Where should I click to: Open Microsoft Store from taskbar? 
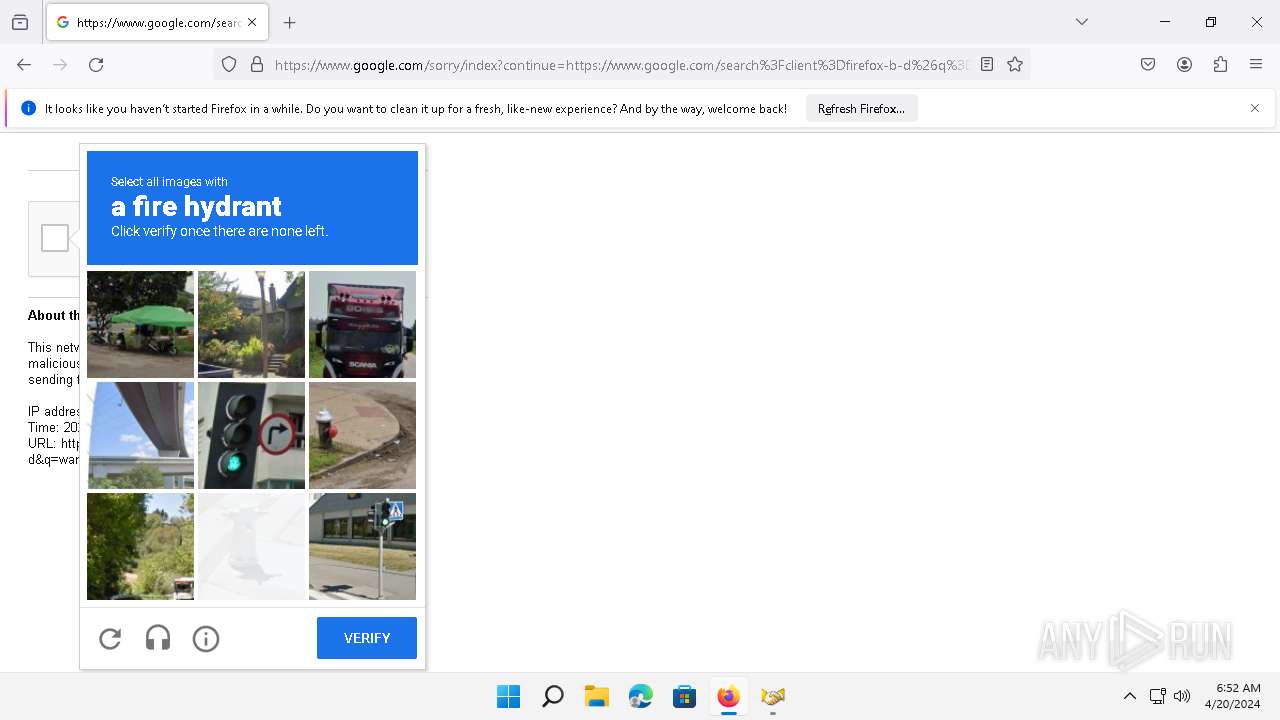click(684, 696)
